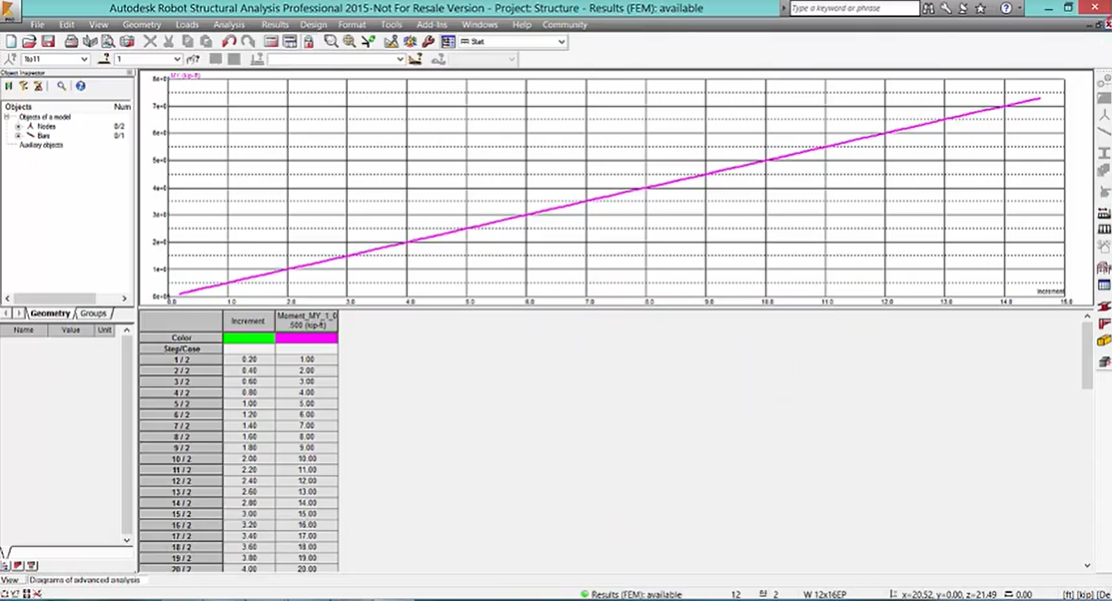The width and height of the screenshot is (1112, 601).
Task: Open the Help icon in Object Inspector
Action: (x=81, y=87)
